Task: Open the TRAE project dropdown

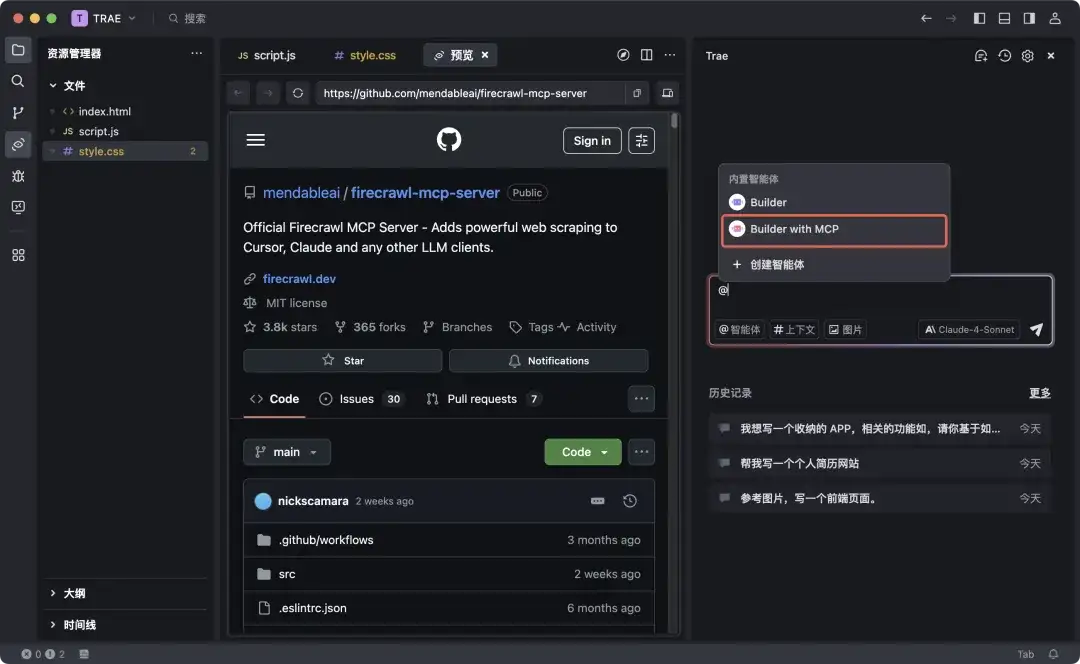Action: (103, 19)
